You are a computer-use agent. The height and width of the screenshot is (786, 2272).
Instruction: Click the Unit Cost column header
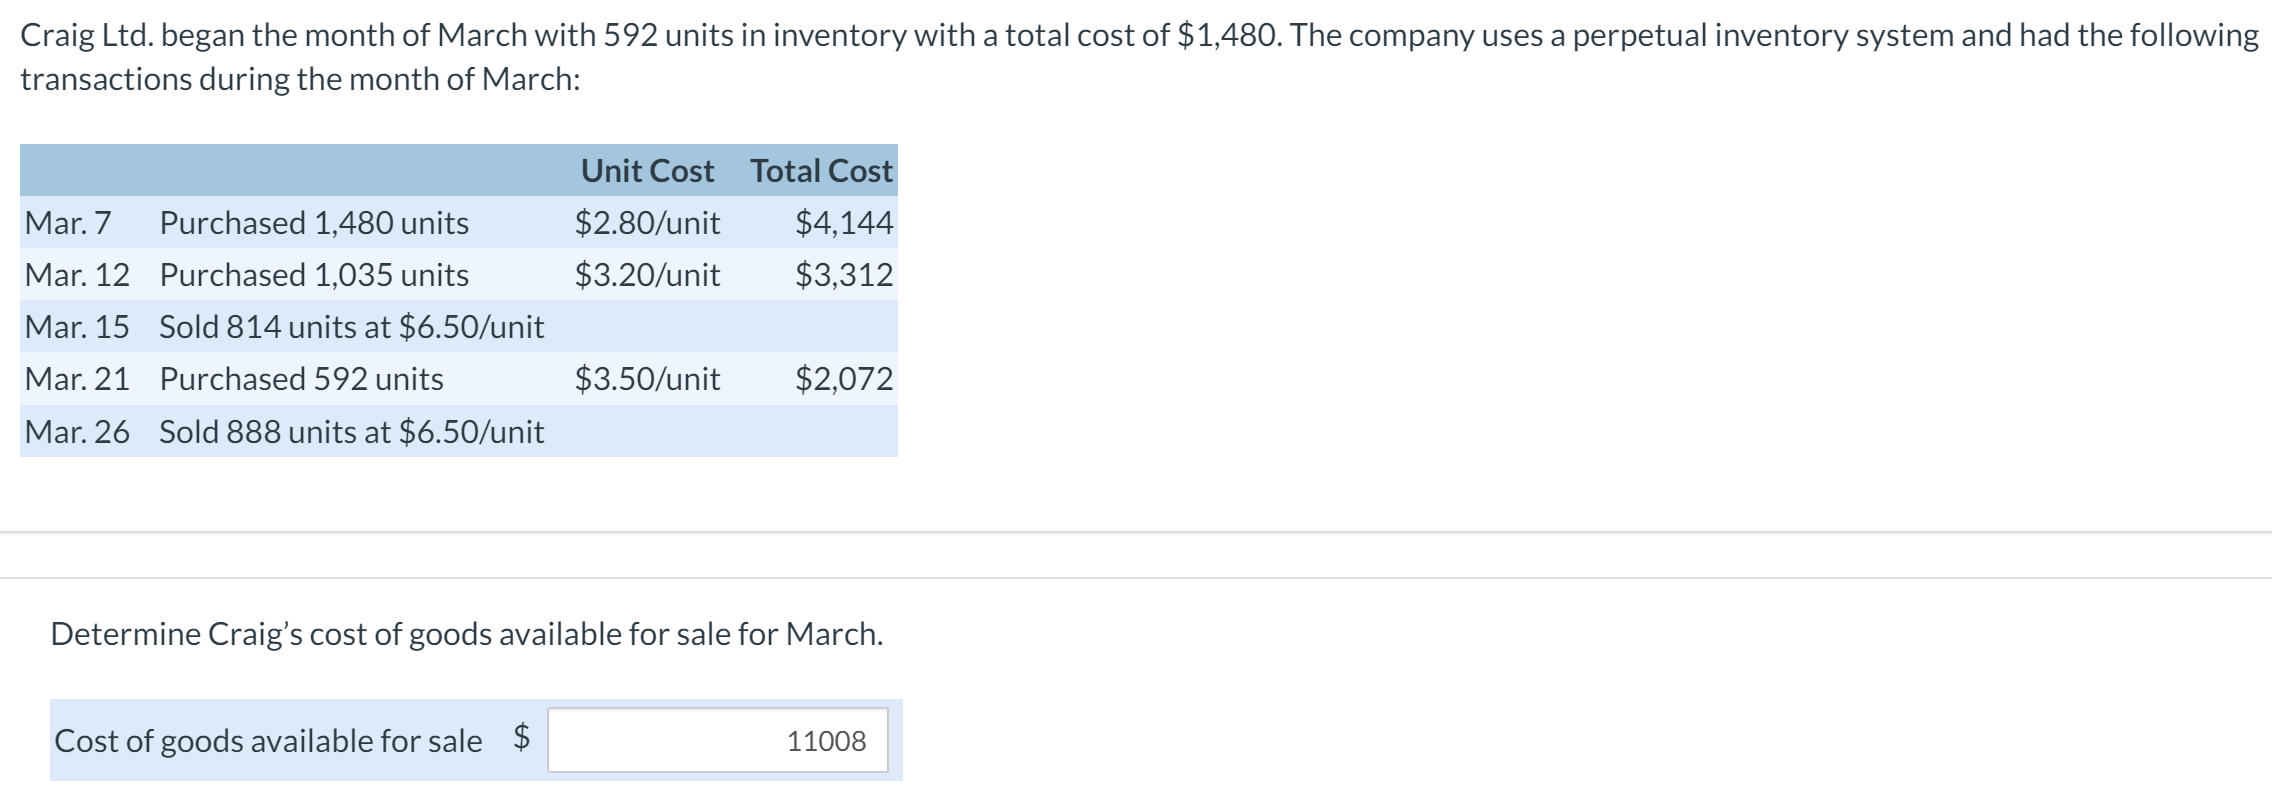point(647,171)
